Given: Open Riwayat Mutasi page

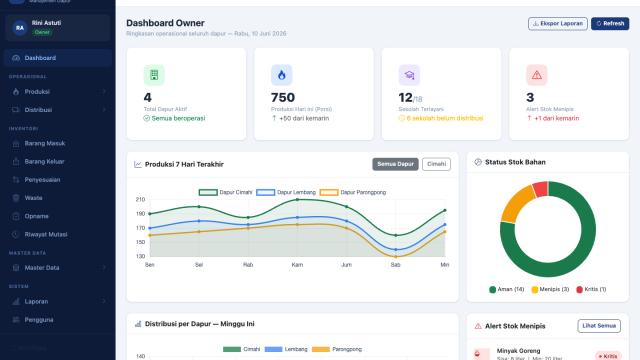Looking at the screenshot, I should pos(58,234).
